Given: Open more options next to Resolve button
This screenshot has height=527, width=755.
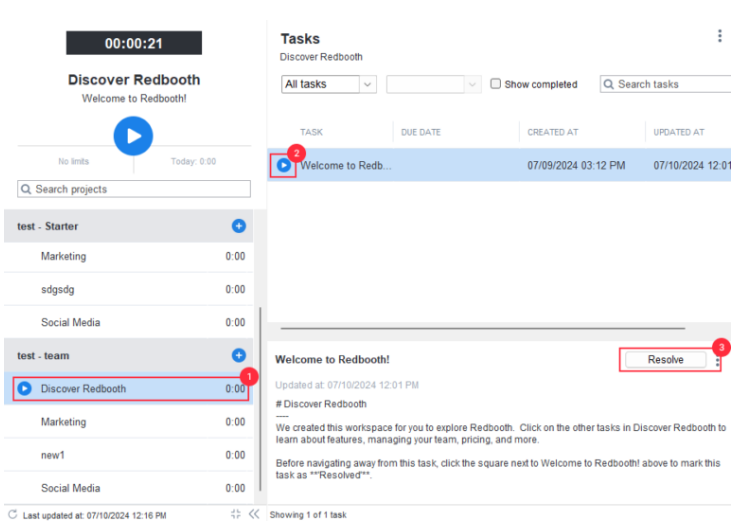Looking at the screenshot, I should [x=717, y=362].
